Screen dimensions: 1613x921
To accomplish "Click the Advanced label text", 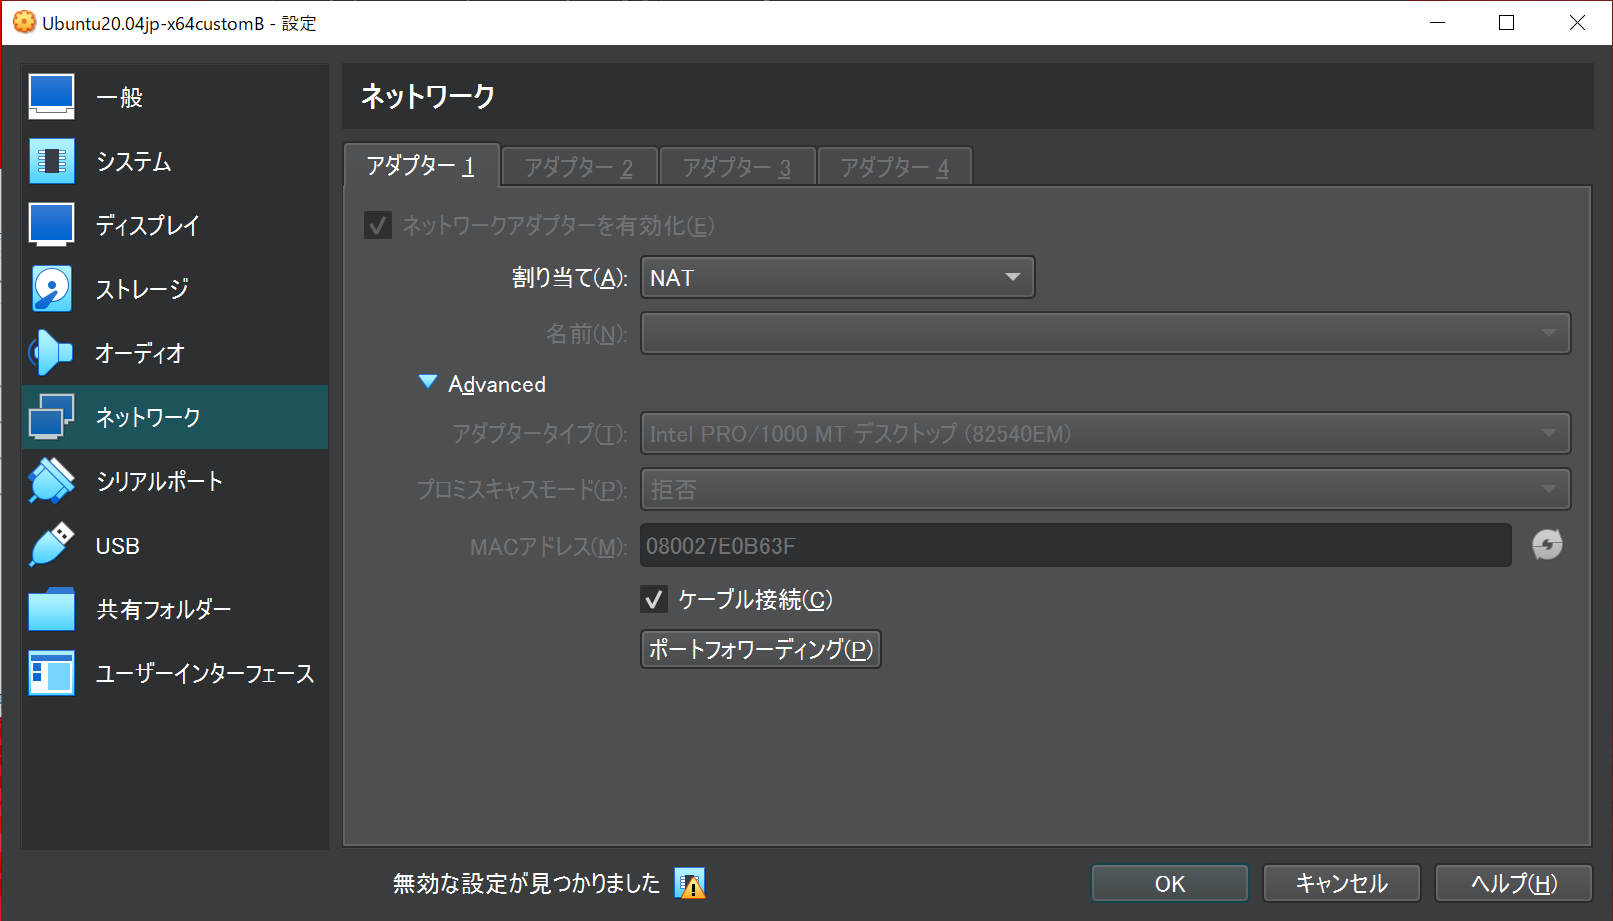I will (x=497, y=384).
